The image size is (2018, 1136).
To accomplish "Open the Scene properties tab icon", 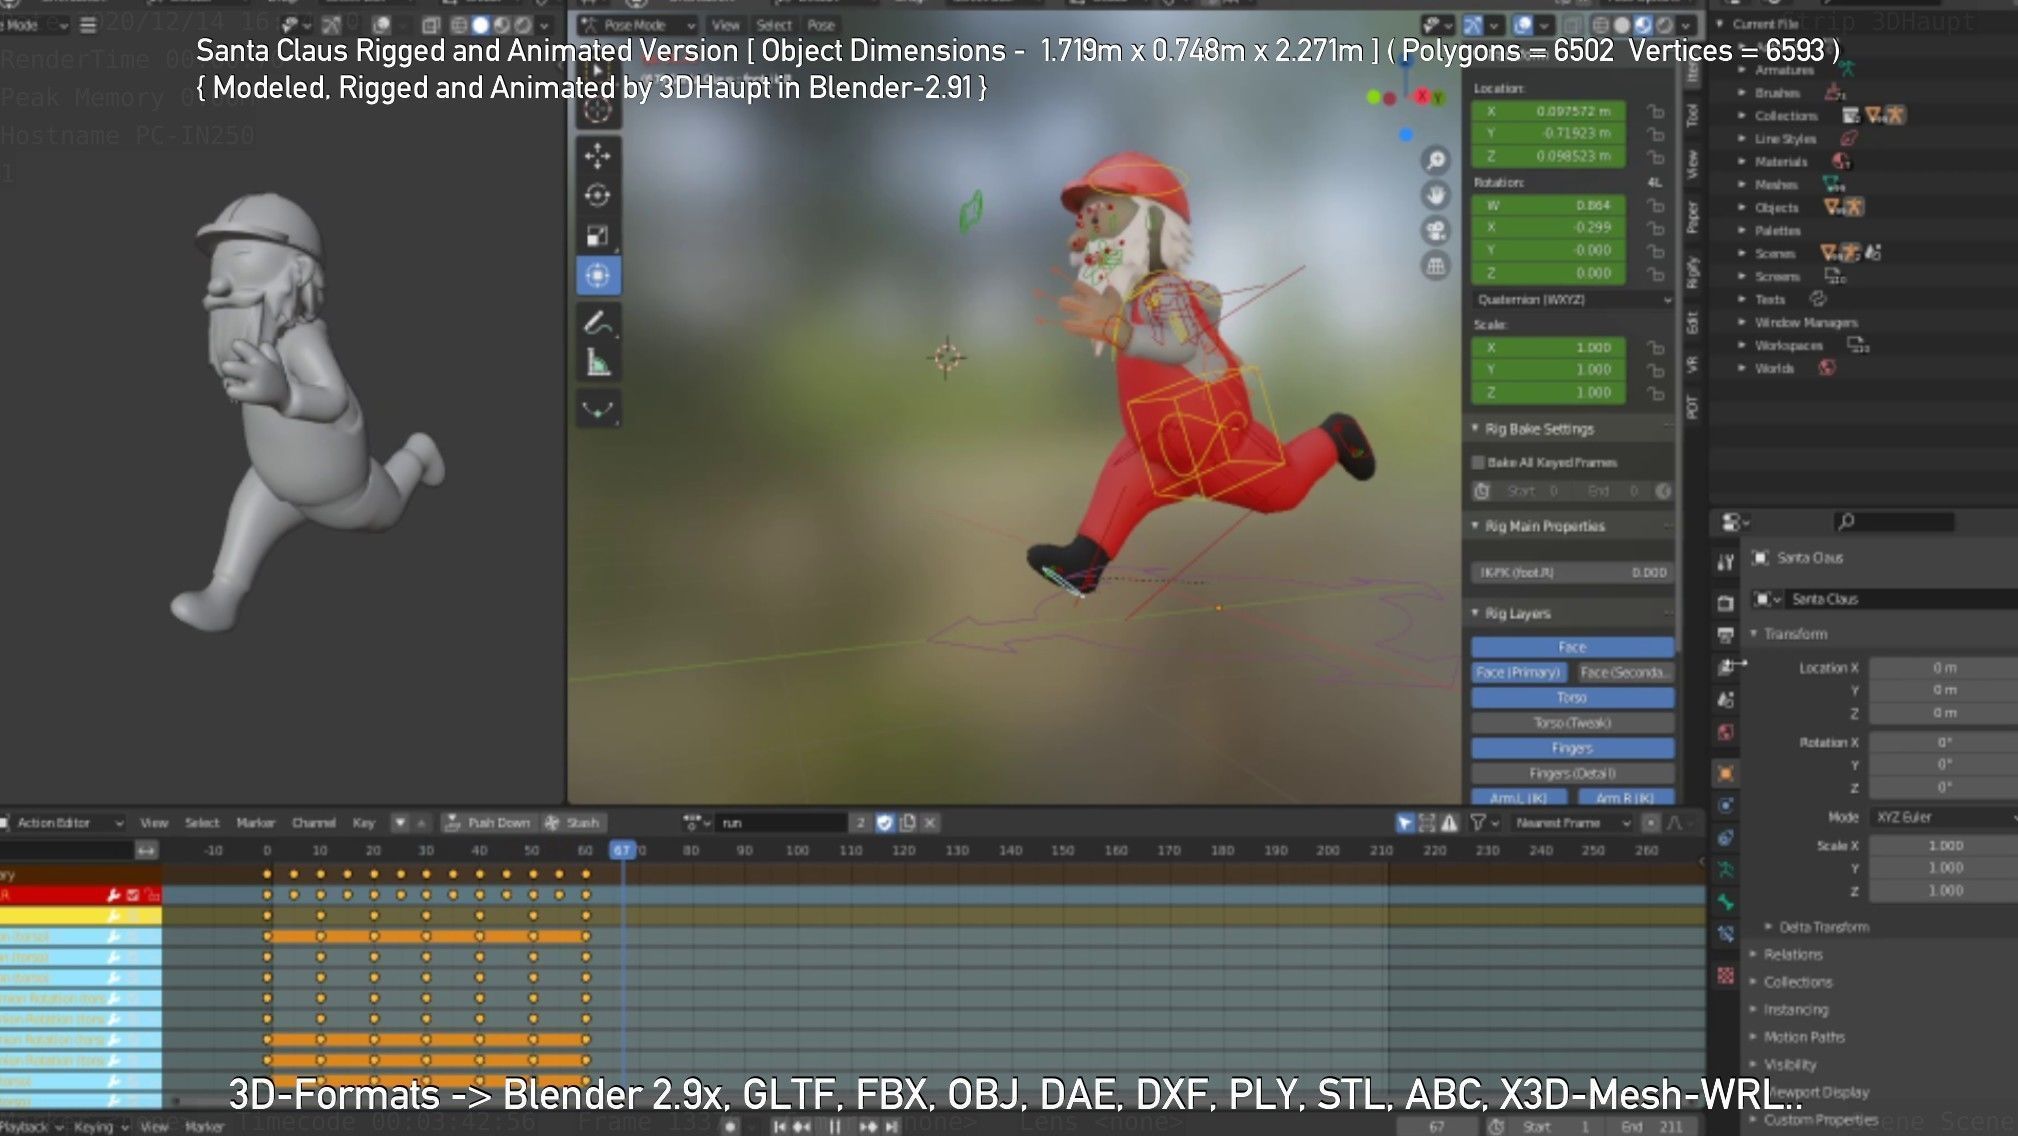I will click(x=1726, y=699).
